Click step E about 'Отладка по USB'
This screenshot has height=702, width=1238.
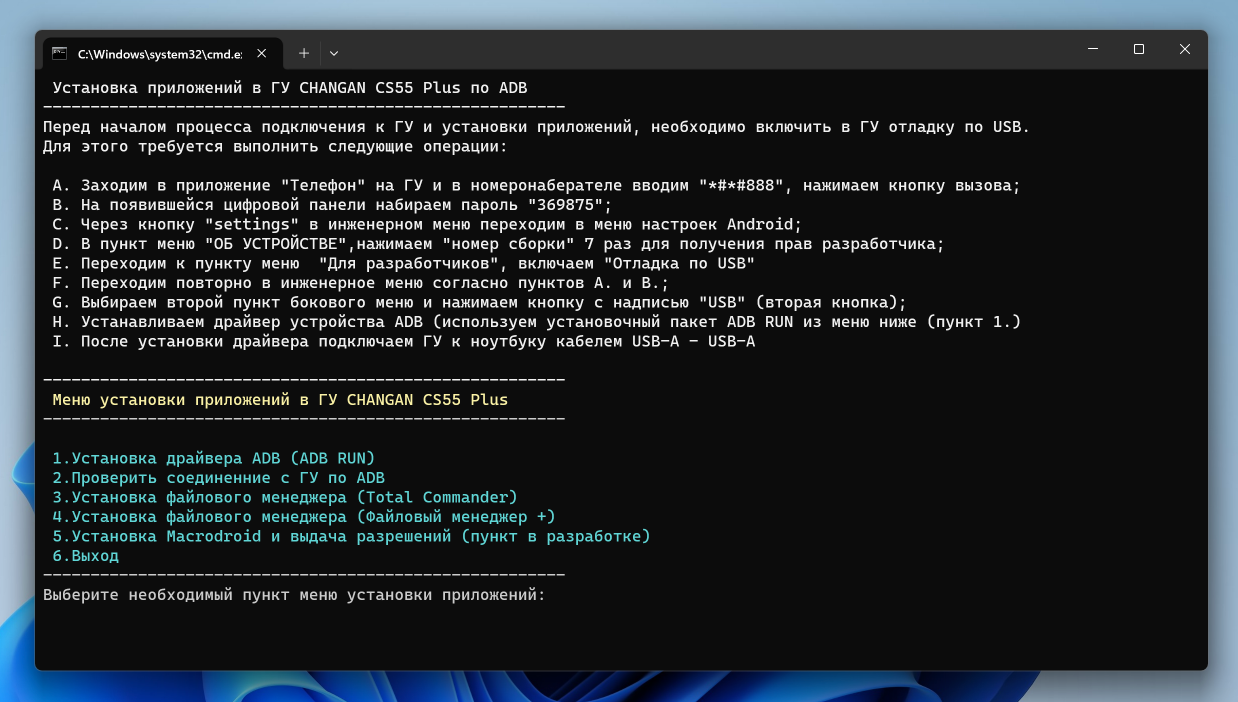click(403, 264)
